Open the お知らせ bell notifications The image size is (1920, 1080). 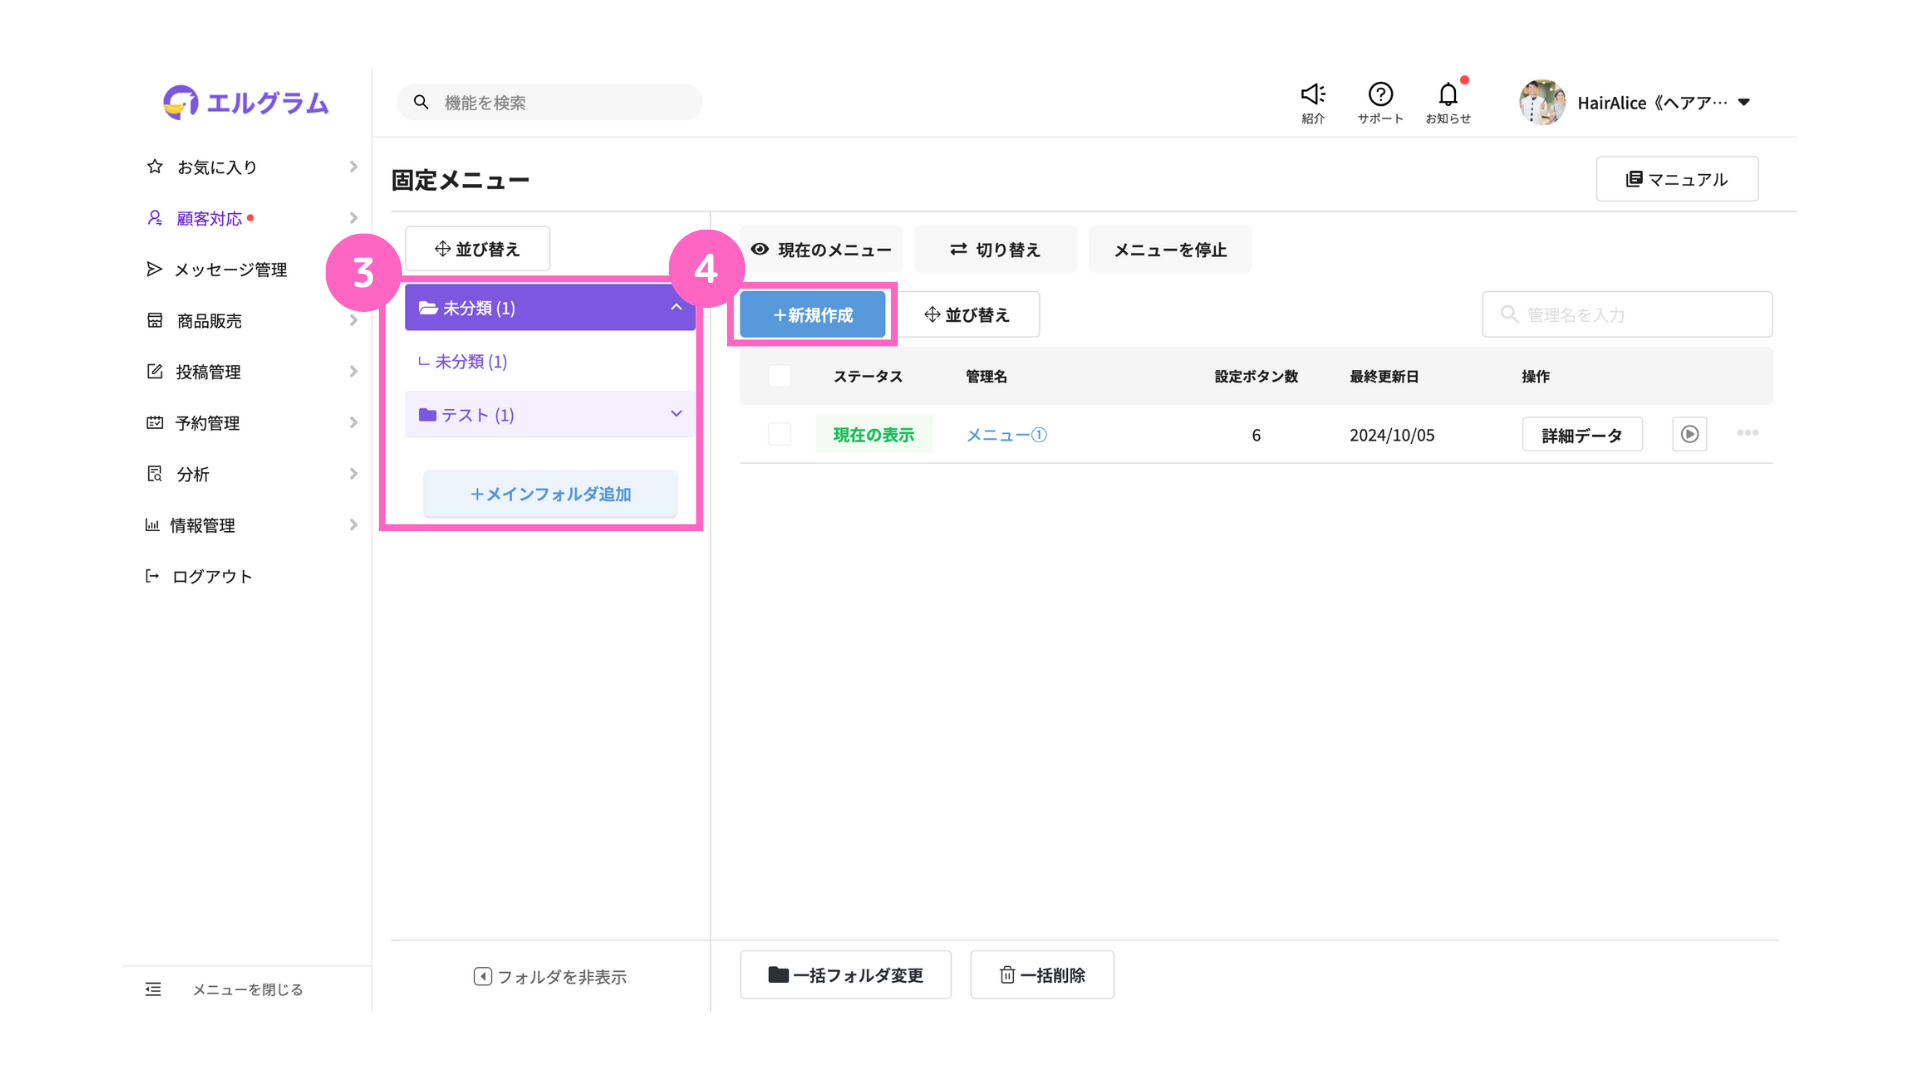1448,94
